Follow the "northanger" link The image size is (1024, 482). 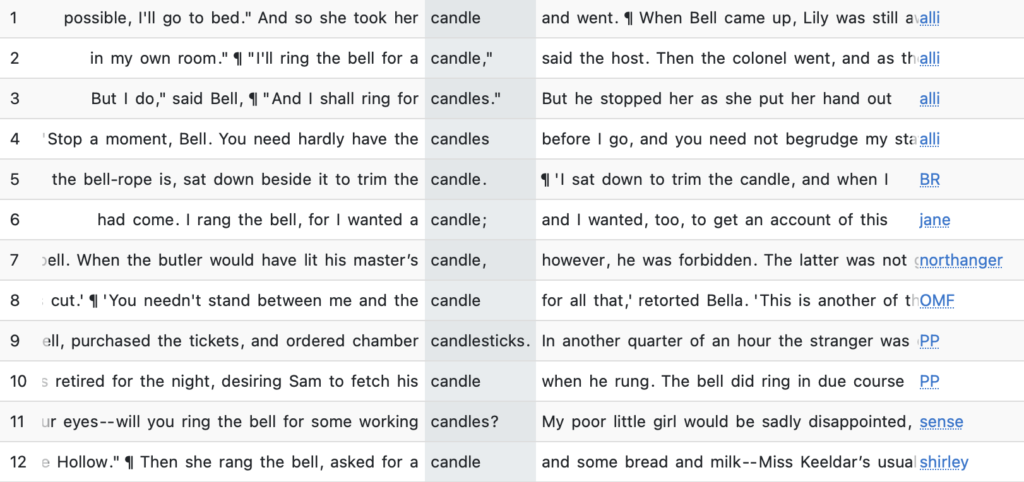pos(960,260)
